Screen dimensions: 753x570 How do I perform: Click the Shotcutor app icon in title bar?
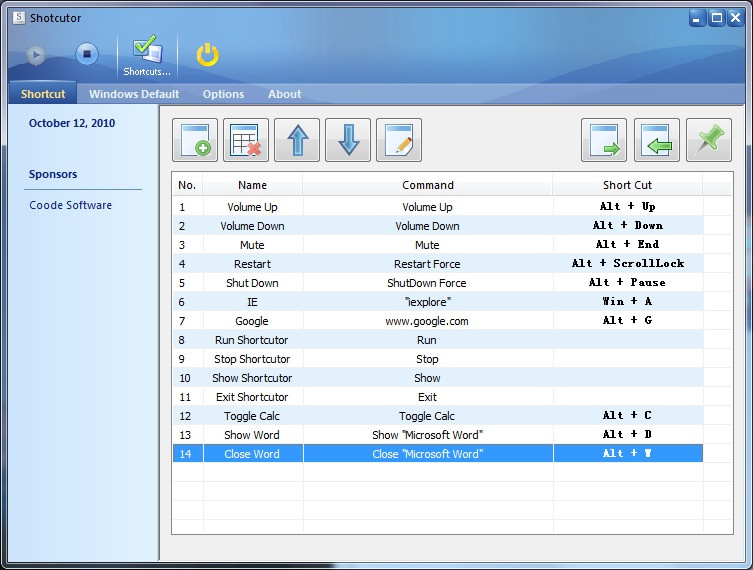pos(19,18)
